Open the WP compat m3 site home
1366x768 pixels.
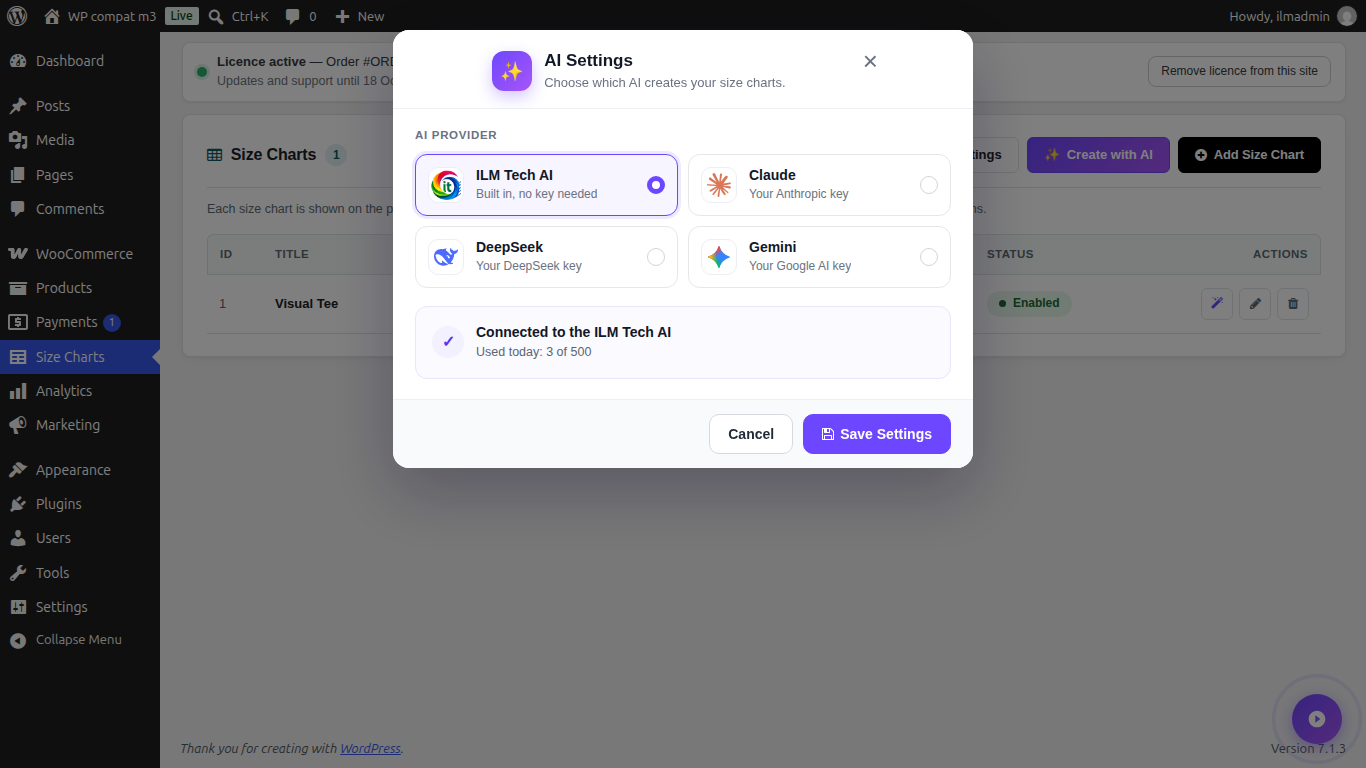(x=100, y=16)
